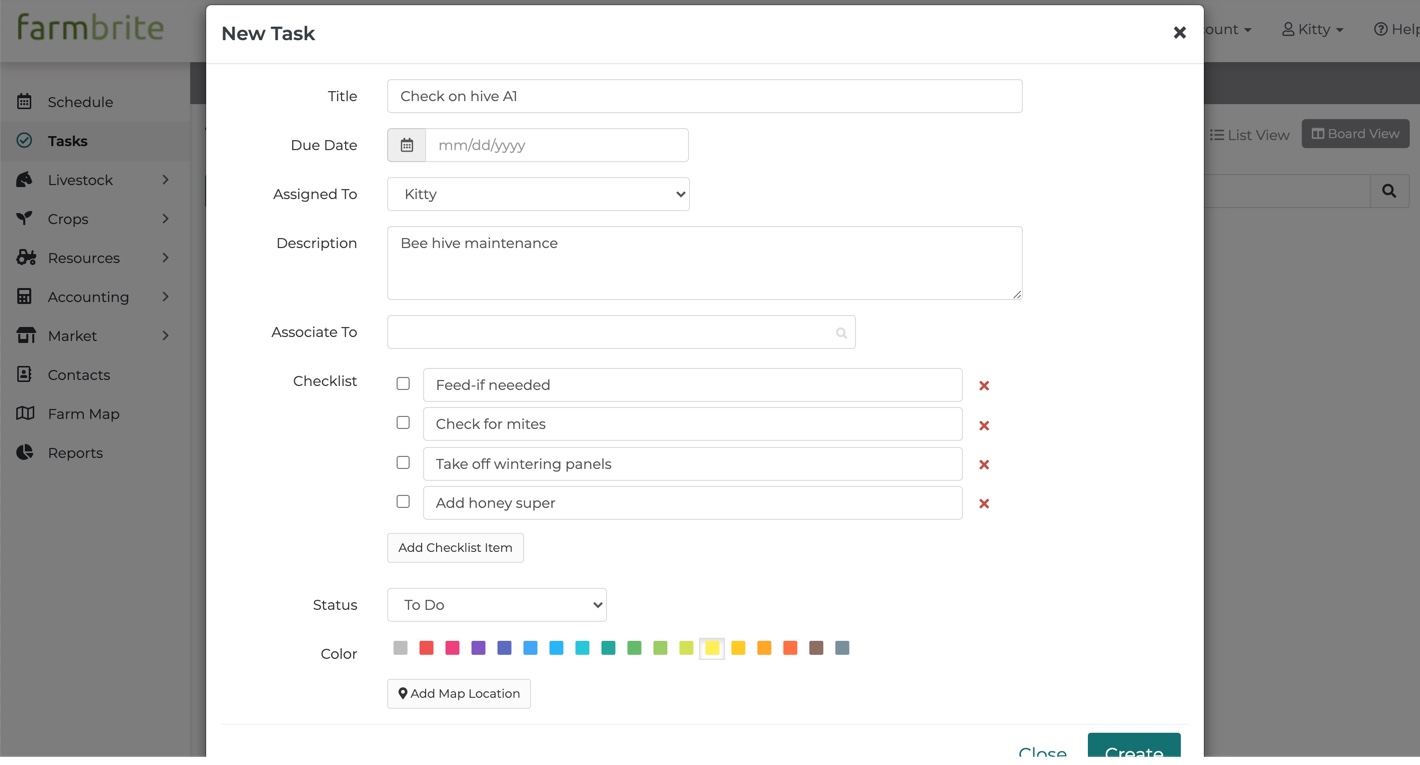Click the Farm Map sidebar icon
The height and width of the screenshot is (765, 1420).
pyautogui.click(x=25, y=414)
